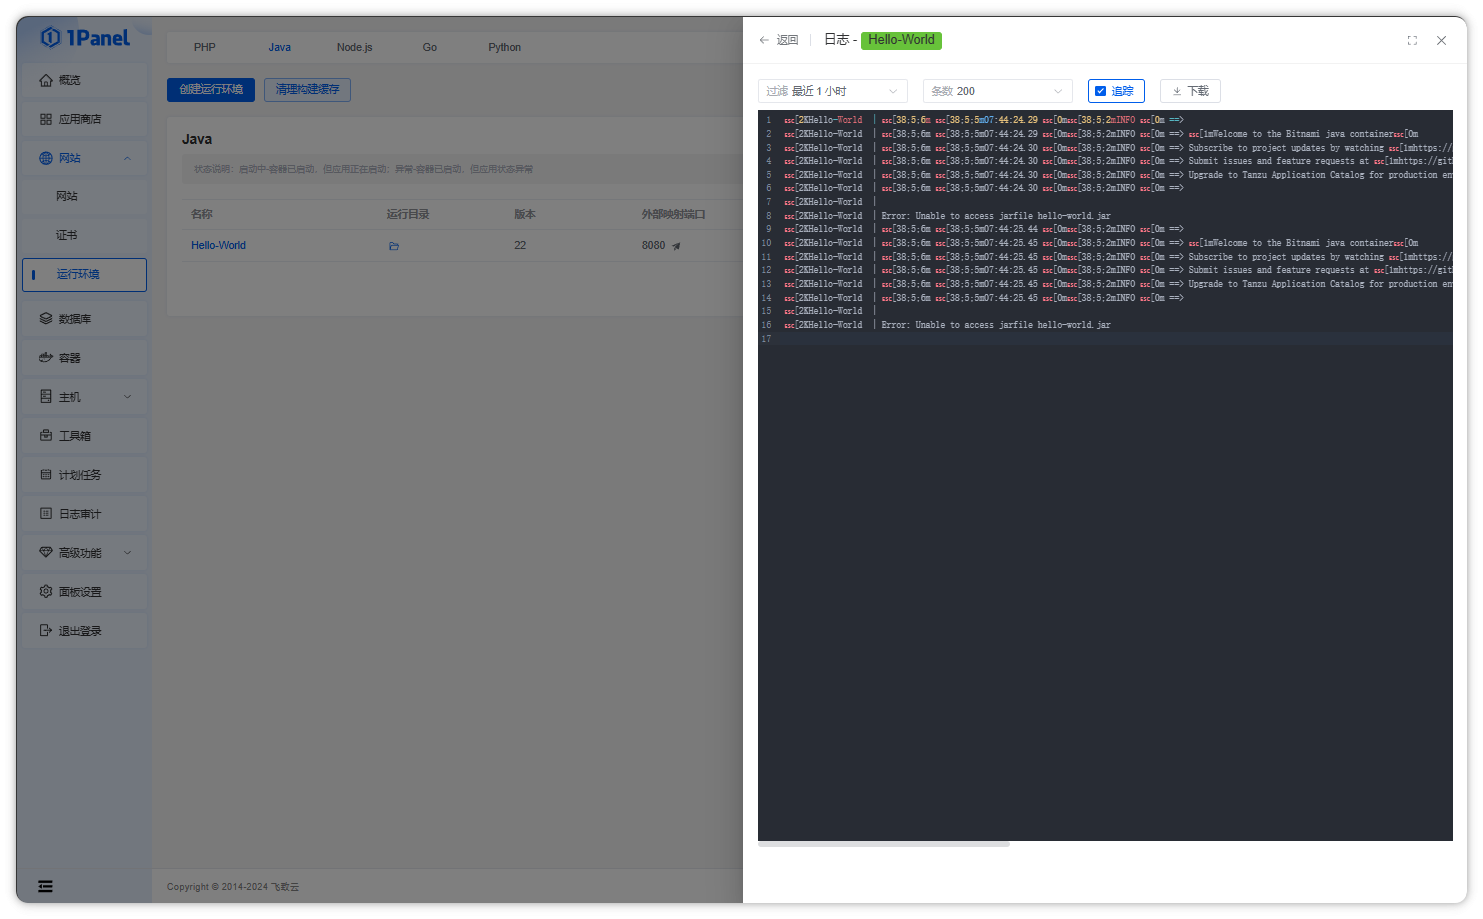
Task: Switch to the Python tab
Action: (x=505, y=47)
